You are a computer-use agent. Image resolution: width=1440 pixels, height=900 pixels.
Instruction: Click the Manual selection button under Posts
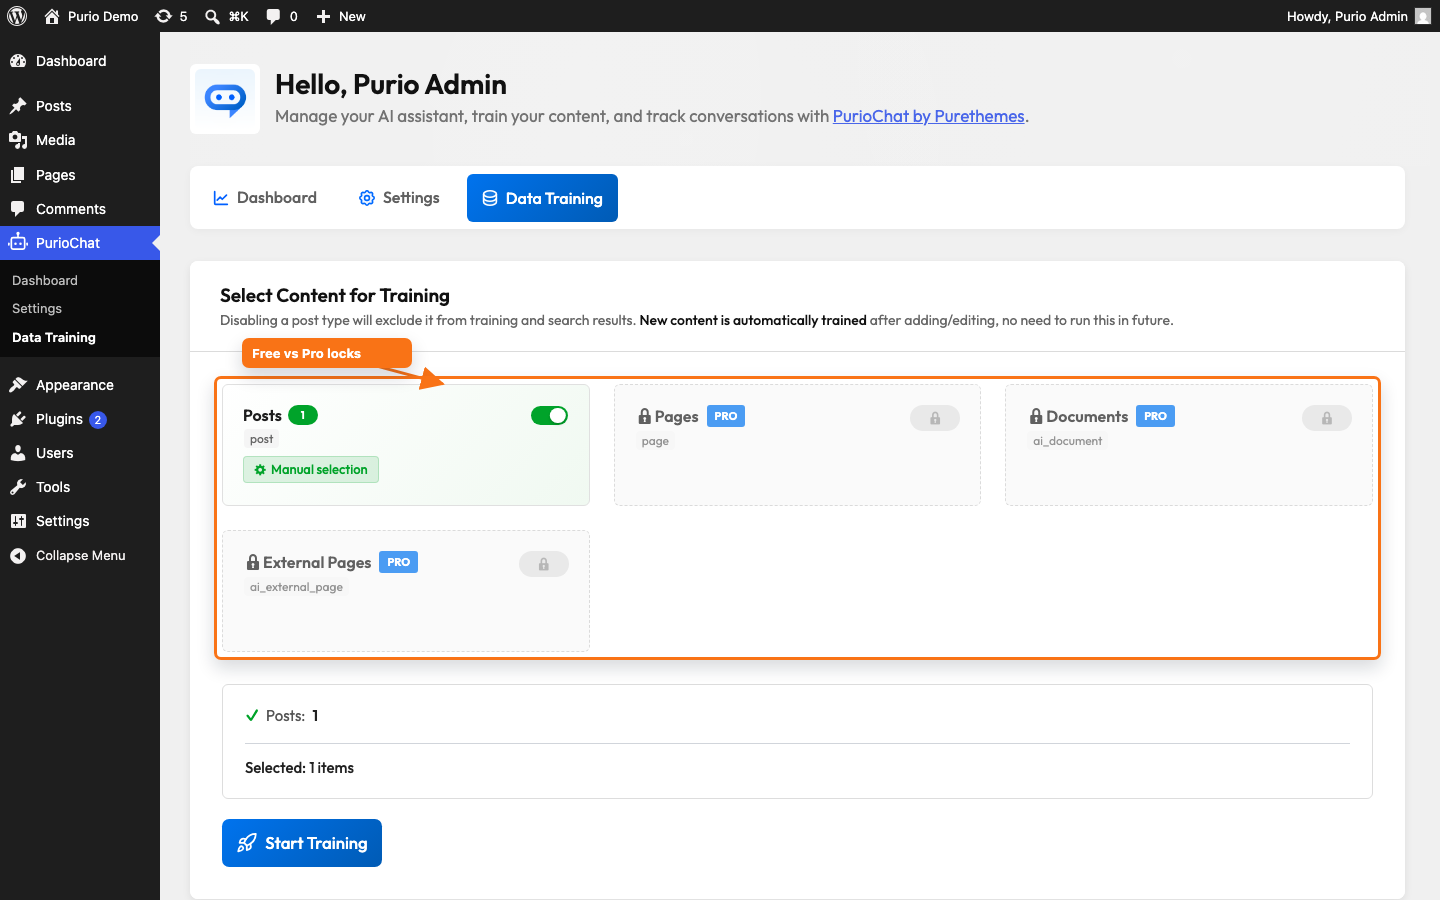point(311,470)
